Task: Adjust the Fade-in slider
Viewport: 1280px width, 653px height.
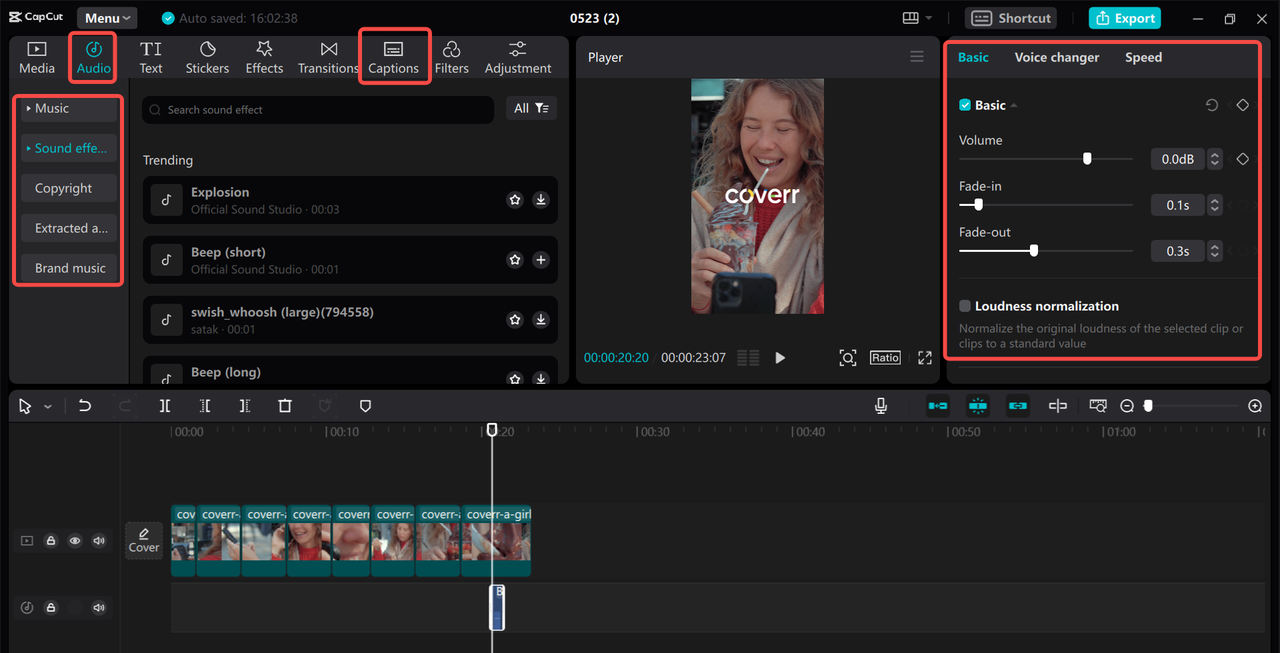Action: [978, 204]
